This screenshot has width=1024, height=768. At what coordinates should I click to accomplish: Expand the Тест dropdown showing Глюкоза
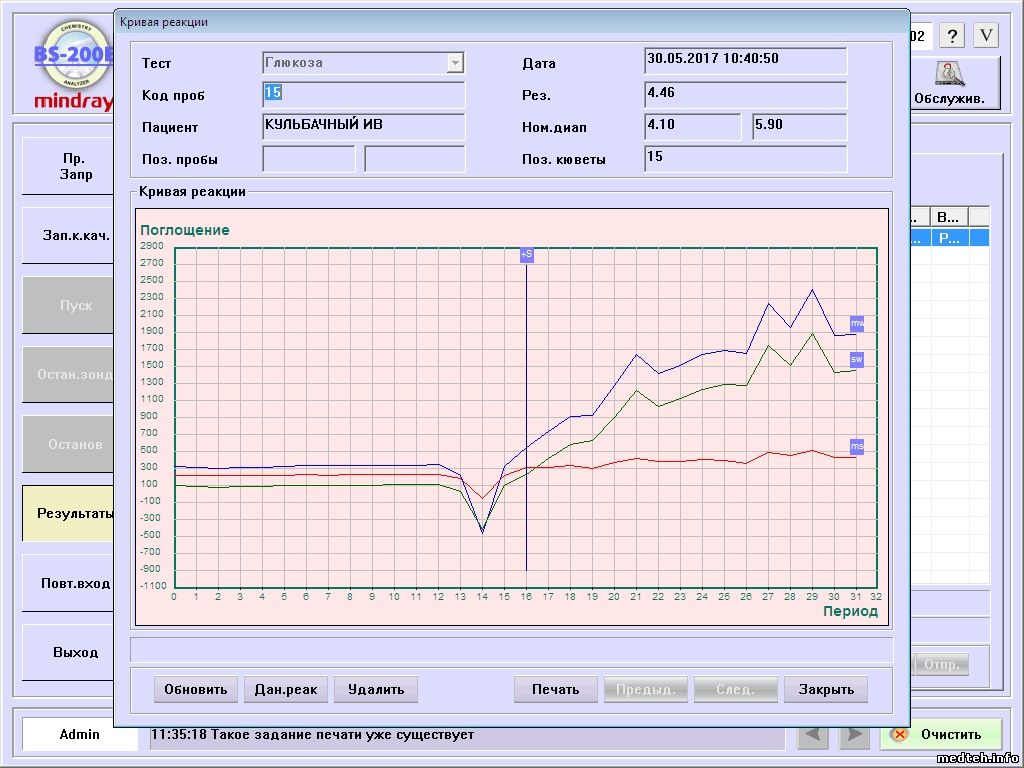(x=455, y=63)
